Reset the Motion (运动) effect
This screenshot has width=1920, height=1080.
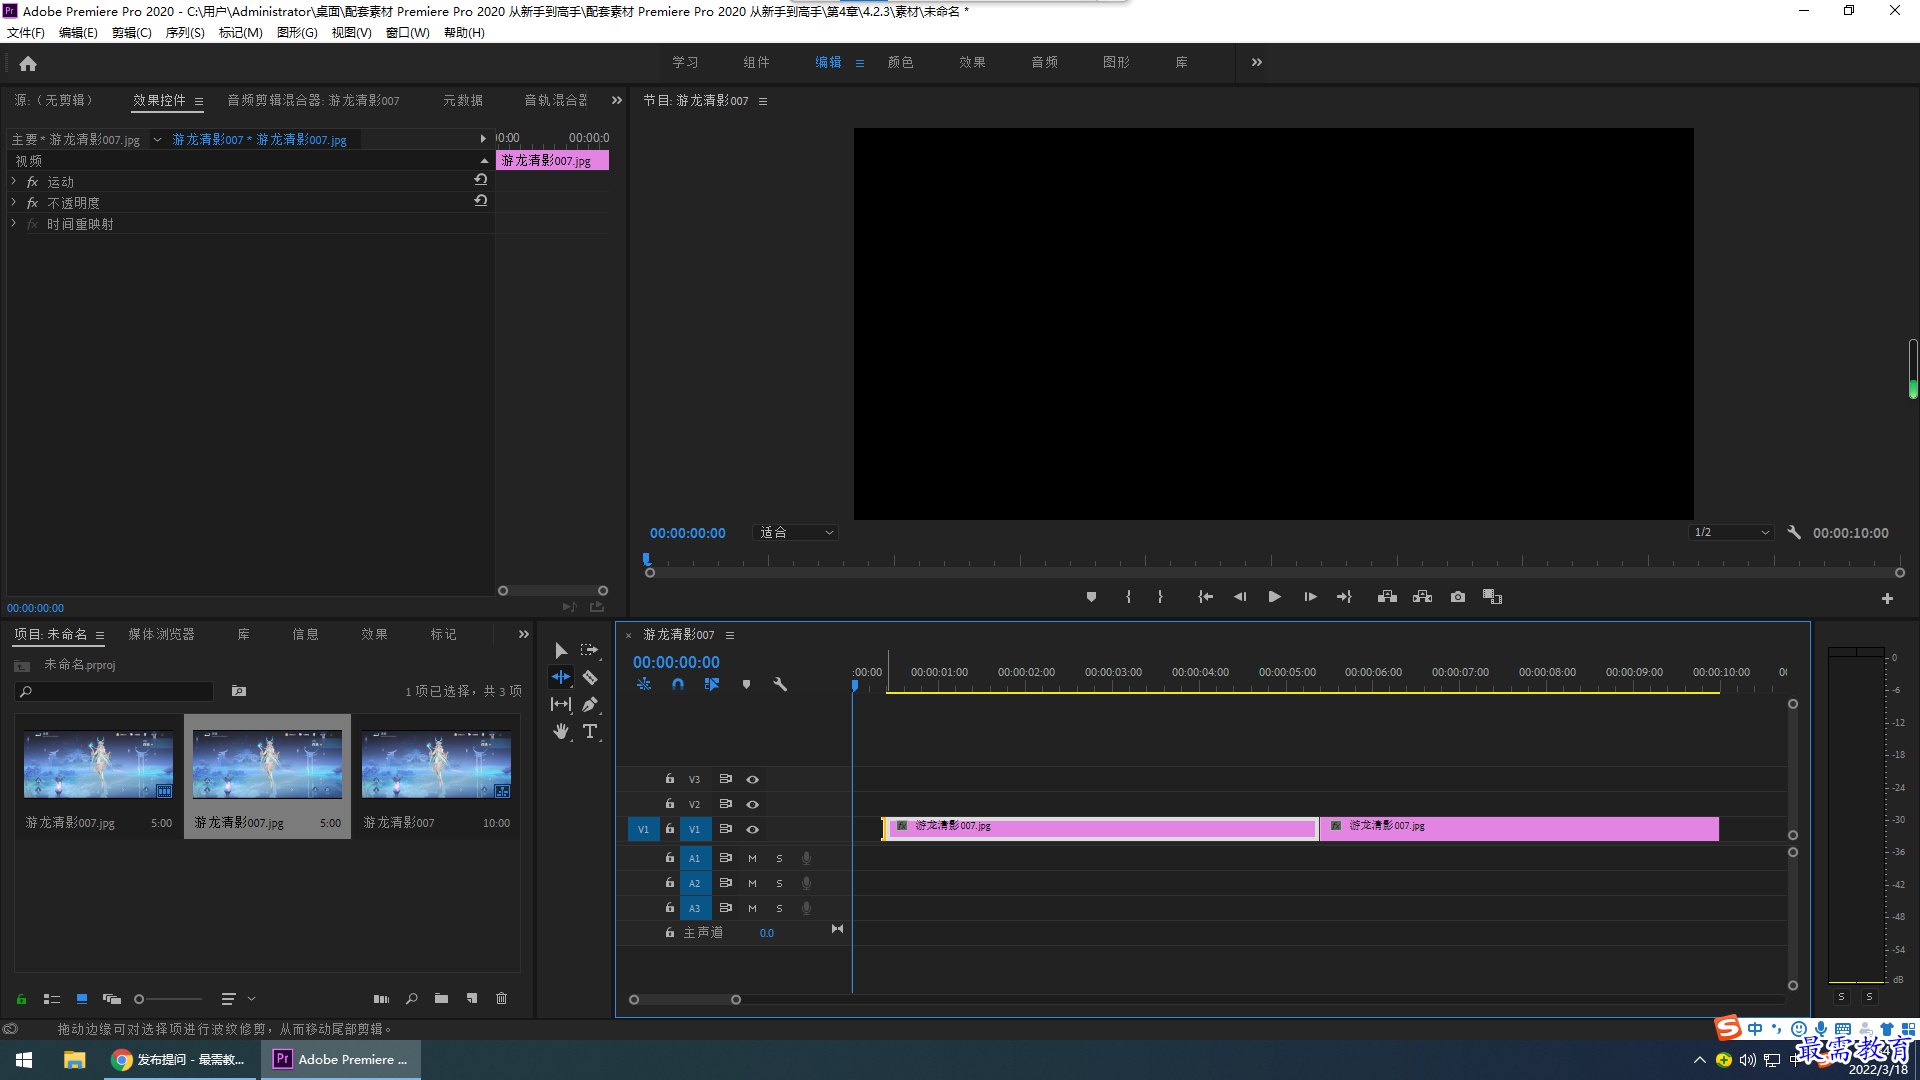tap(481, 180)
